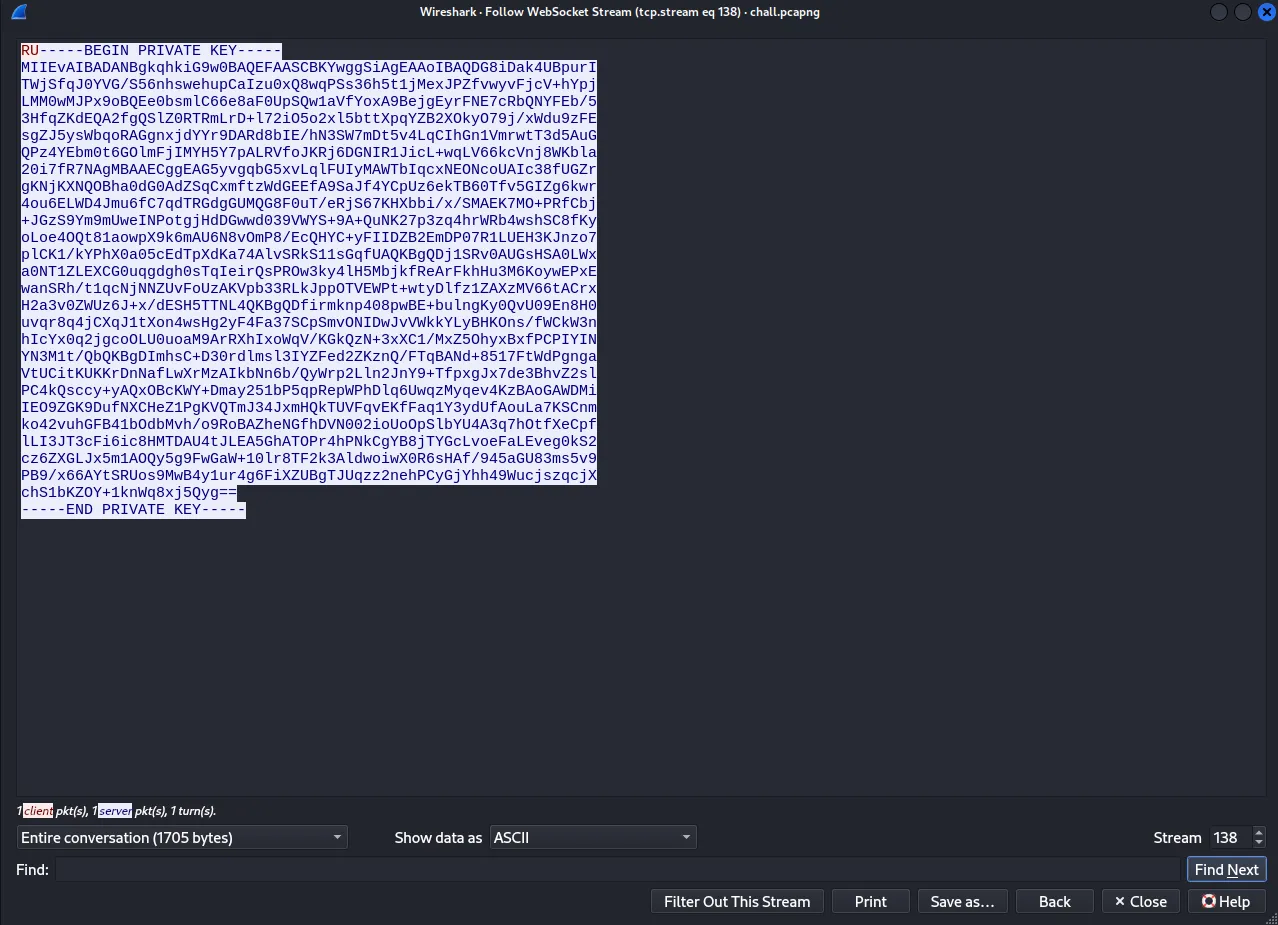Open the Save as… dialog
Image resolution: width=1278 pixels, height=925 pixels.
pos(962,901)
